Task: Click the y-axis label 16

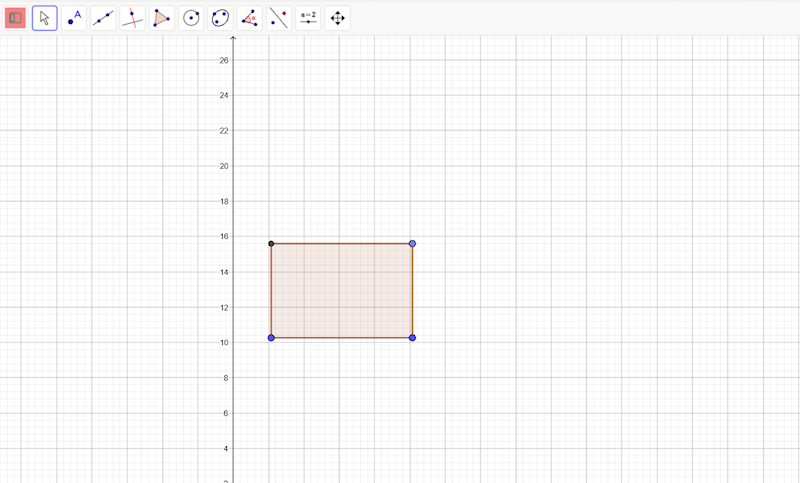Action: coord(224,237)
